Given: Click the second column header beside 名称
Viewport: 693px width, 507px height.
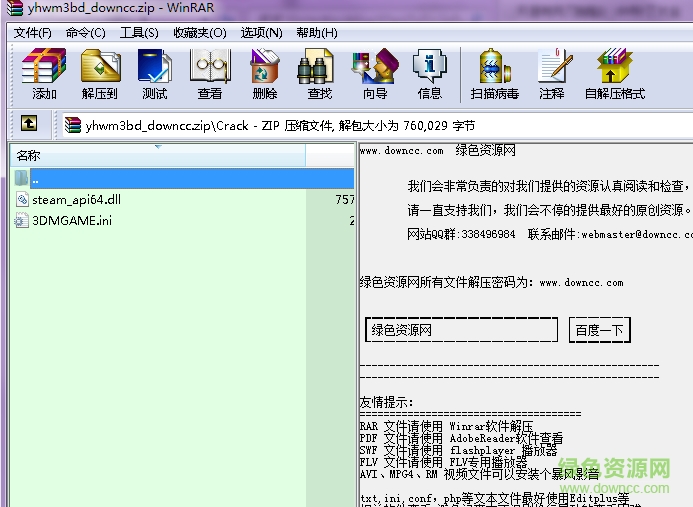Looking at the screenshot, I should [330, 155].
